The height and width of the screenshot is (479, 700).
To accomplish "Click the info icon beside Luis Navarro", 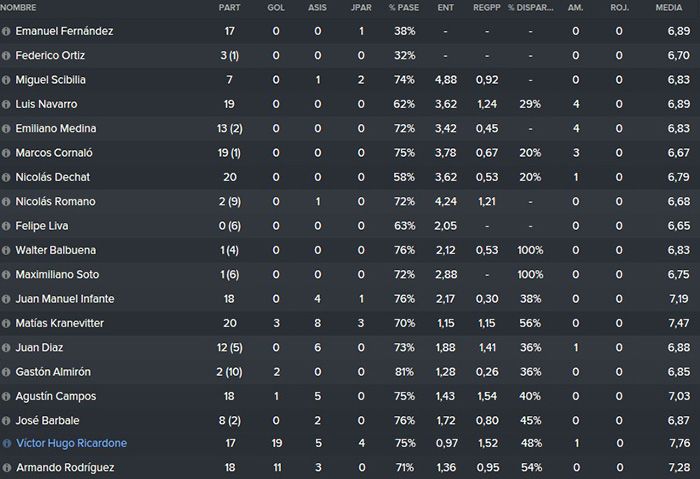I will 6,104.
